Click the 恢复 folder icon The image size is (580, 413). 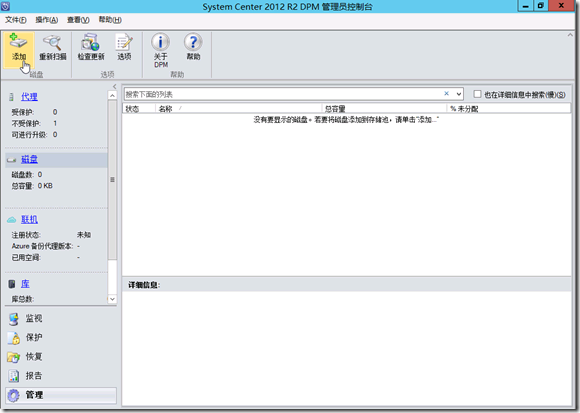[x=14, y=357]
